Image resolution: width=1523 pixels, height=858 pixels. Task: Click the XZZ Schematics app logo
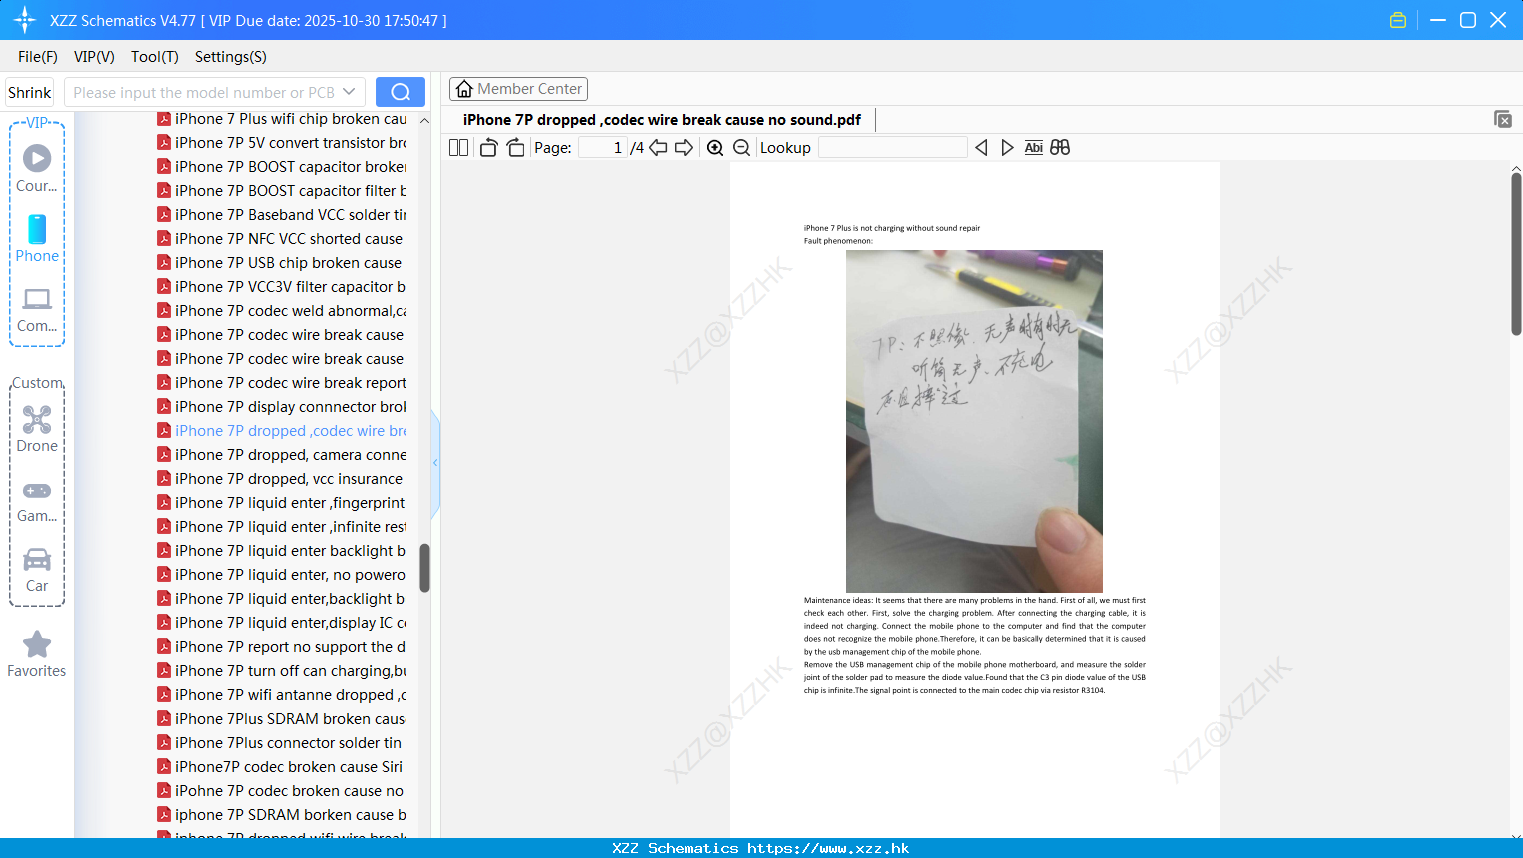click(25, 20)
